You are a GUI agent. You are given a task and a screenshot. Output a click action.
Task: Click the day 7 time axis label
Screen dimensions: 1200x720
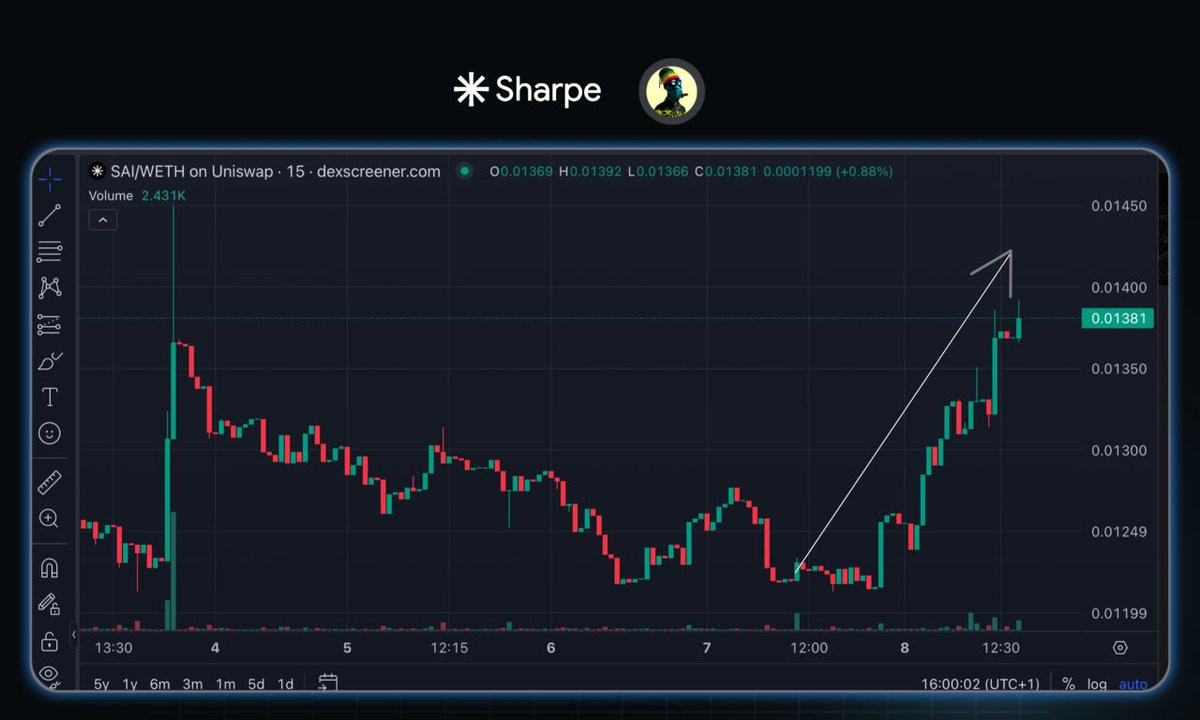tap(707, 648)
